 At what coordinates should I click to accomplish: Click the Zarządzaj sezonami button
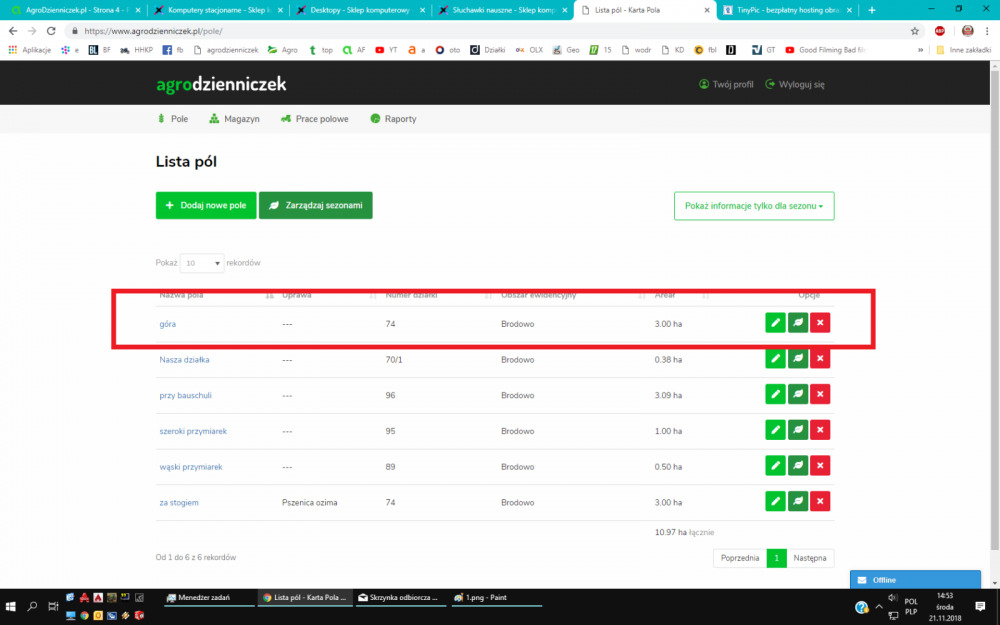click(315, 205)
